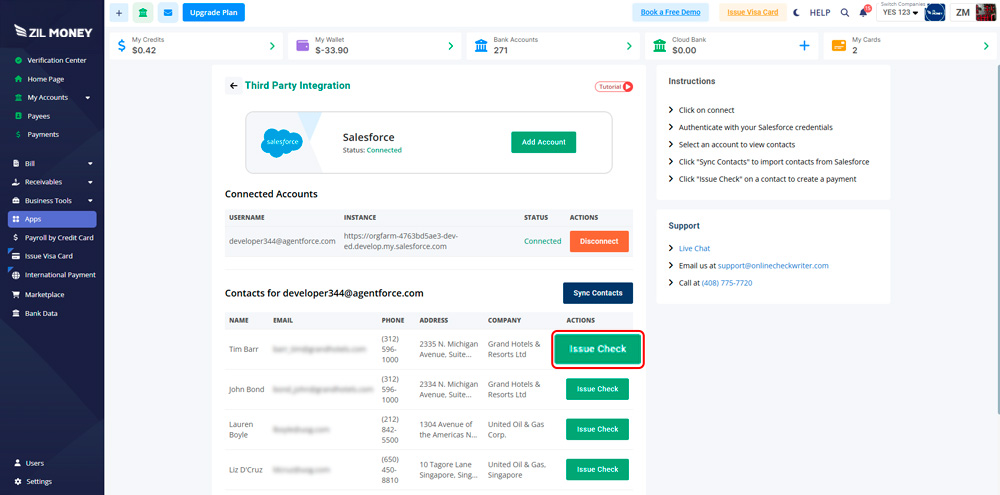Expand My Cards card arrow

coord(986,46)
